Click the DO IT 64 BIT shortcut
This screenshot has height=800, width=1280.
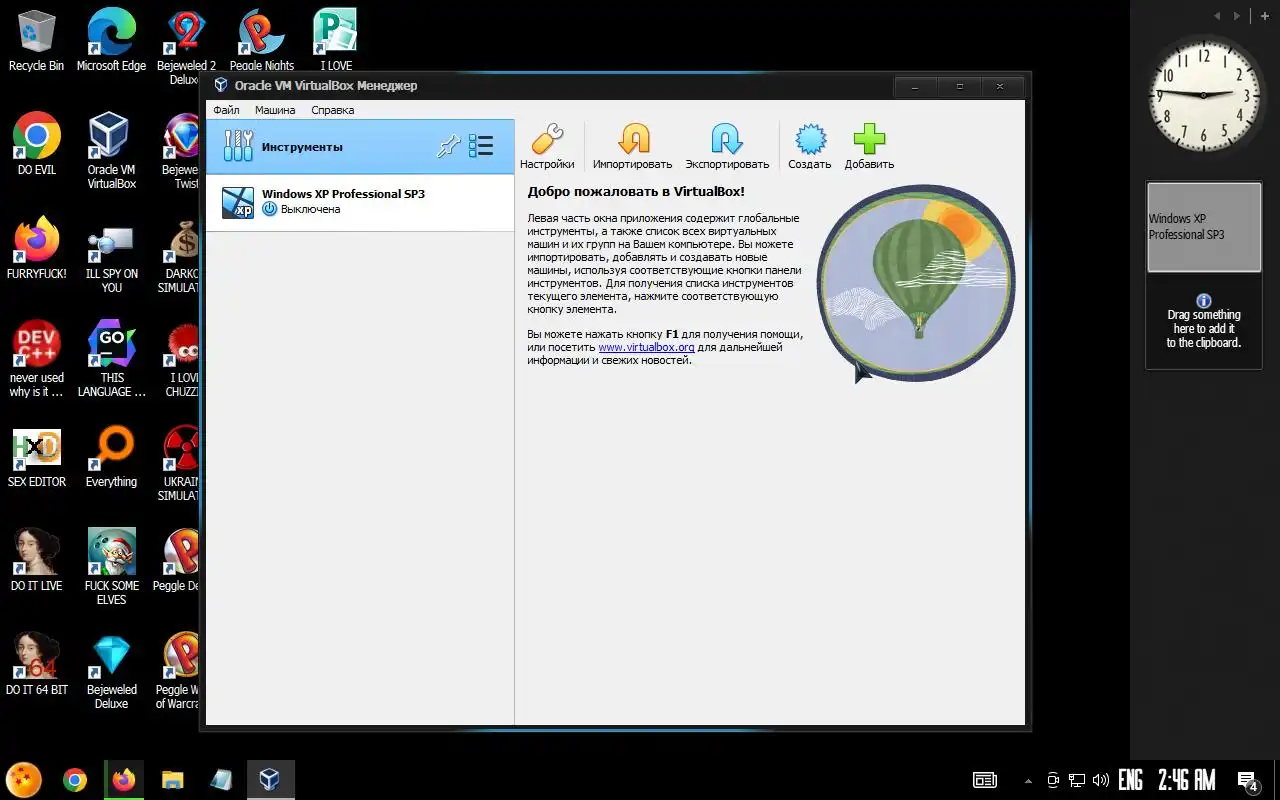[x=37, y=664]
